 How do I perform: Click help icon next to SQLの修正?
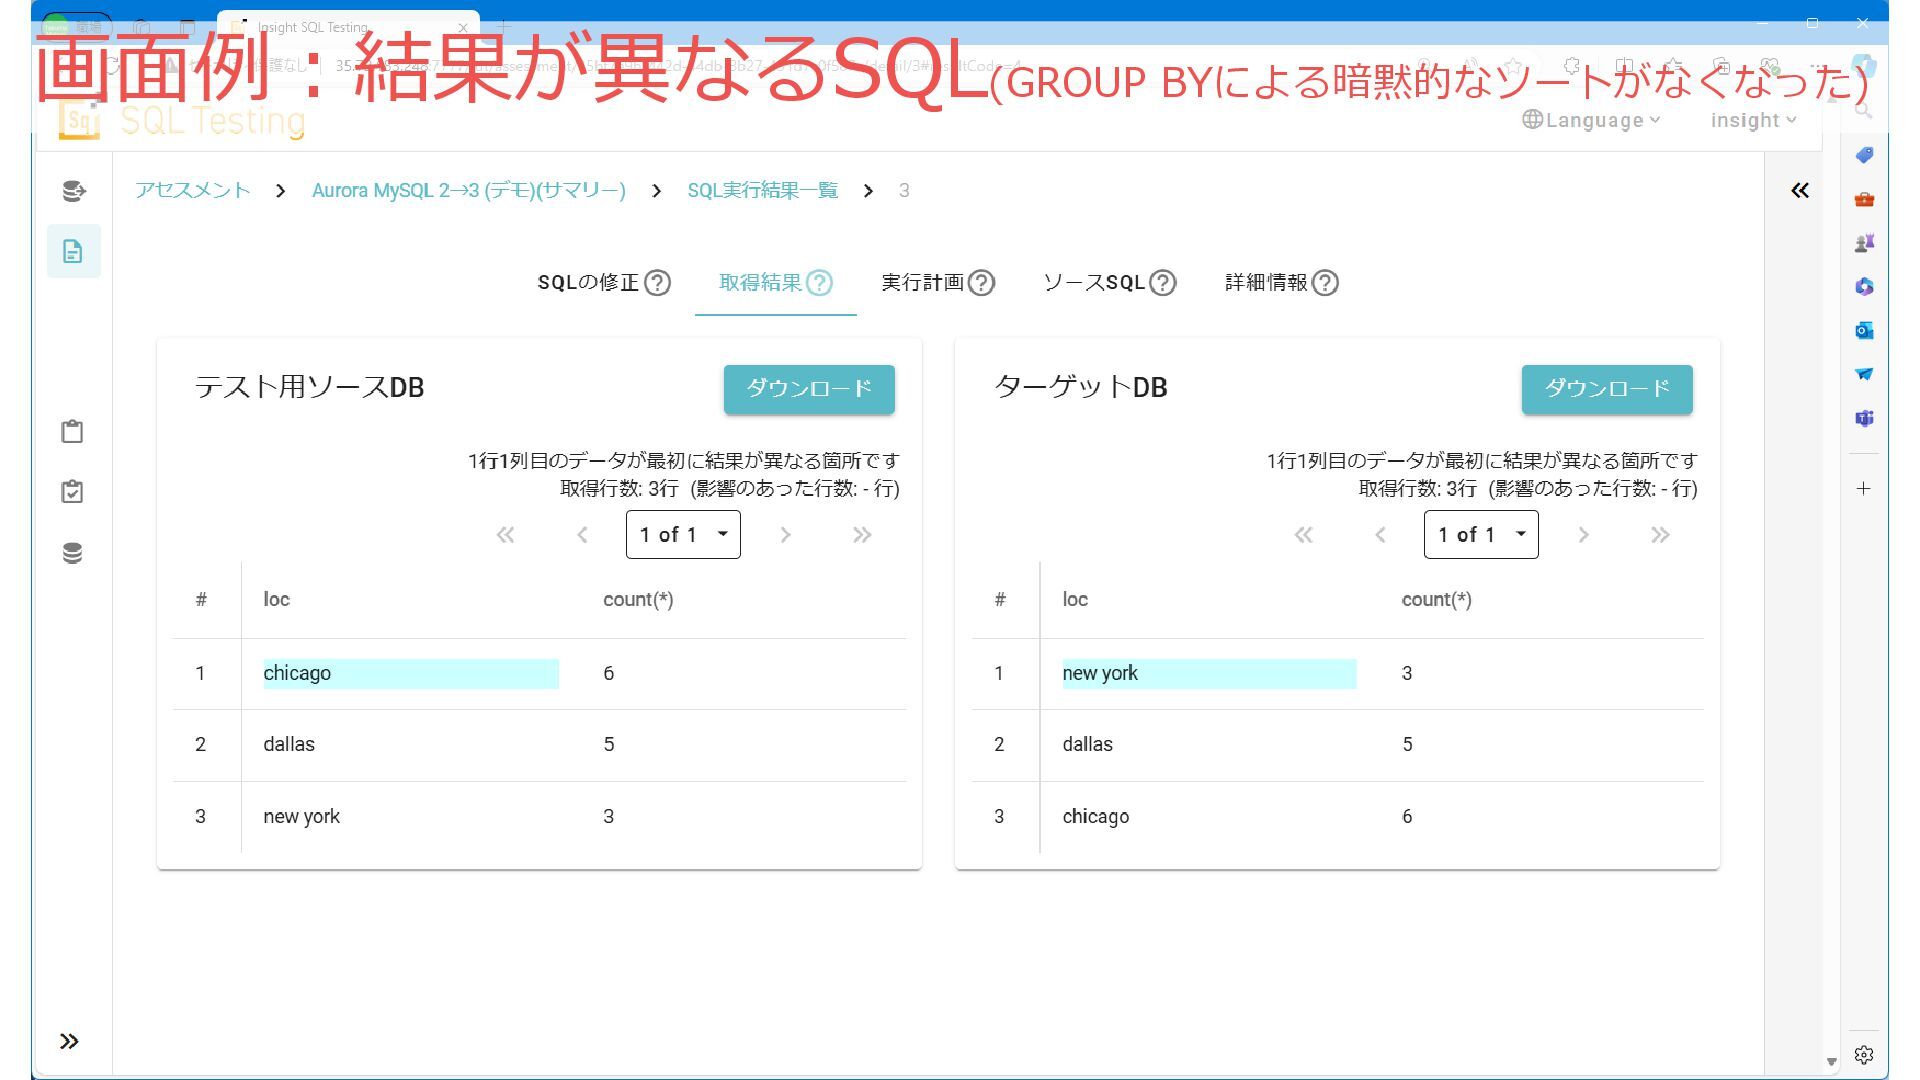657,283
